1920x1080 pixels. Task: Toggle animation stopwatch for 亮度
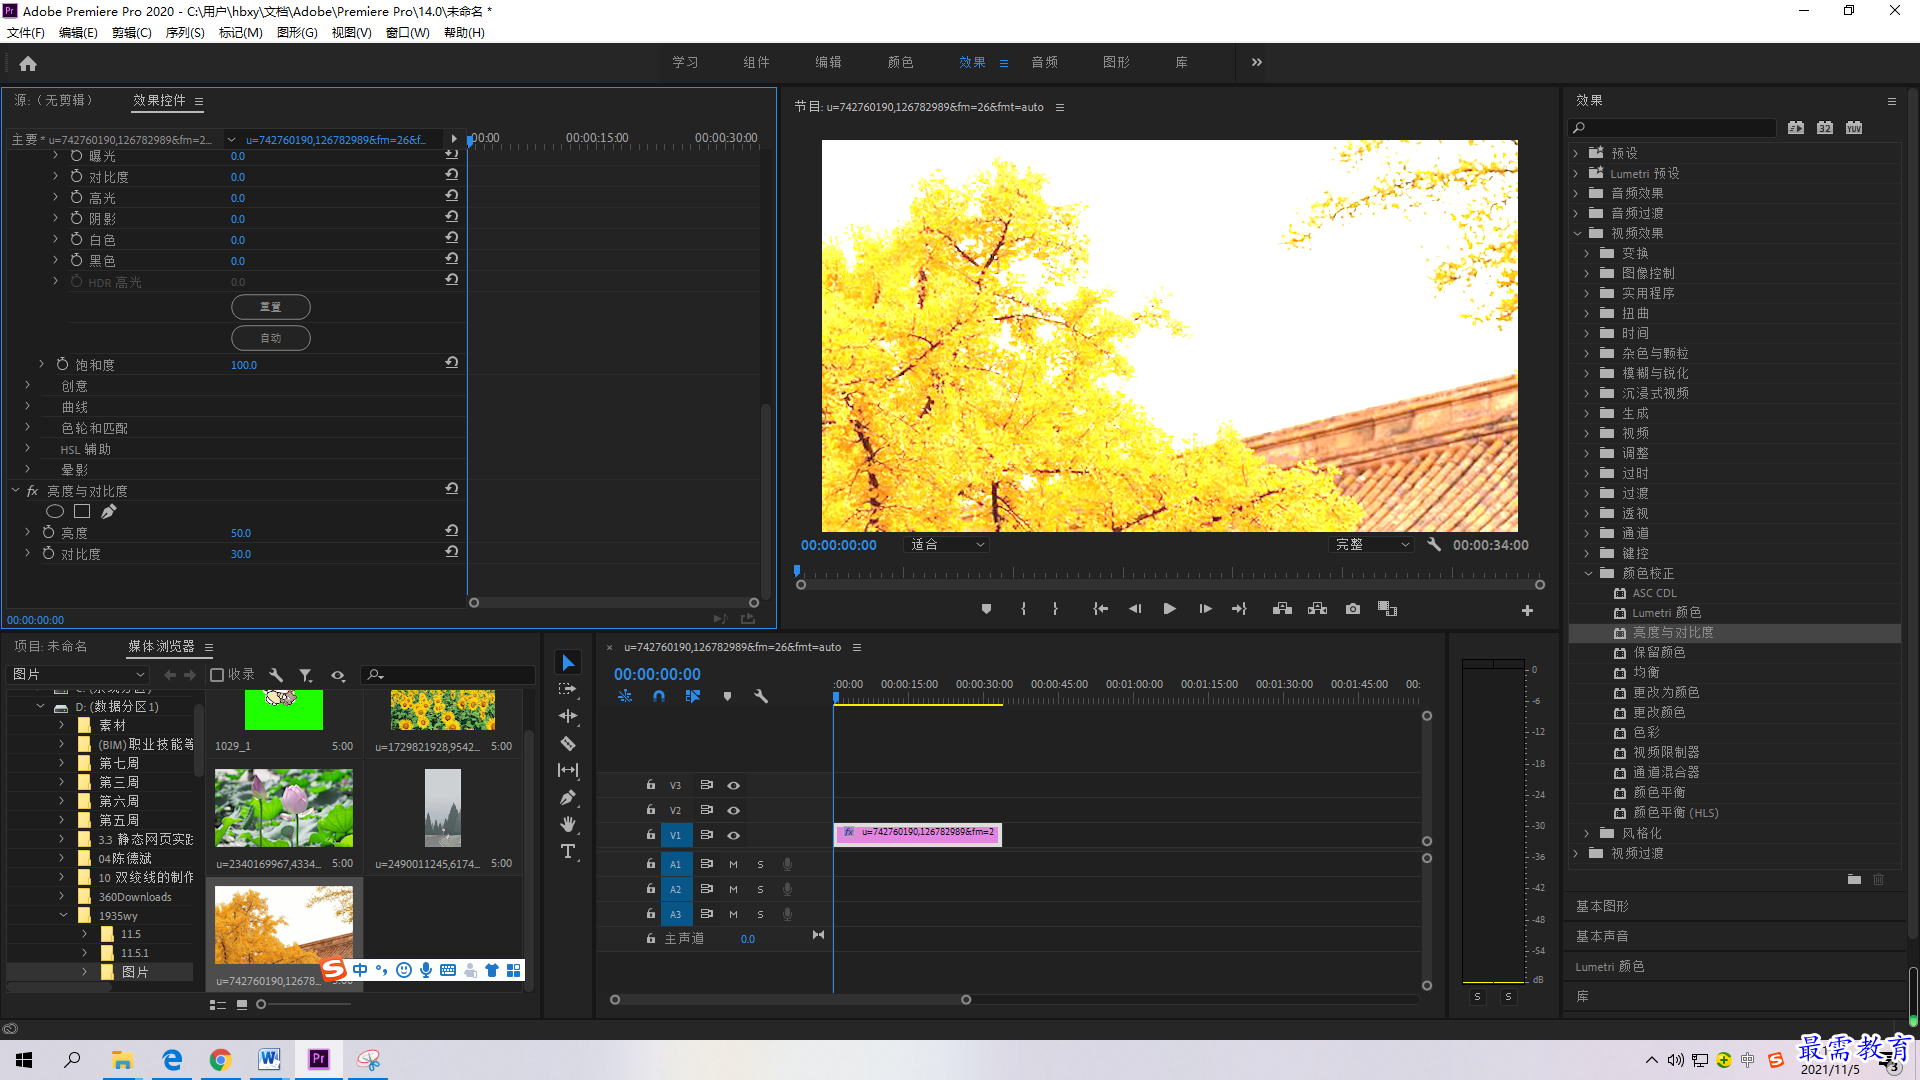(48, 533)
